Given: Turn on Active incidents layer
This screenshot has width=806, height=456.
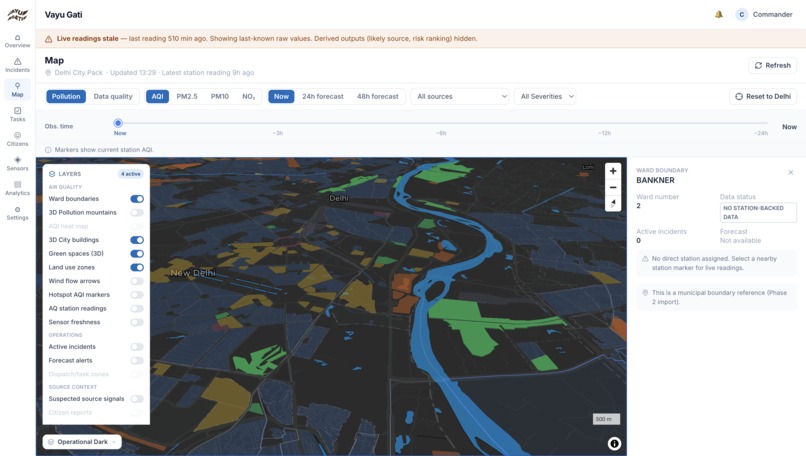Looking at the screenshot, I should (x=137, y=347).
